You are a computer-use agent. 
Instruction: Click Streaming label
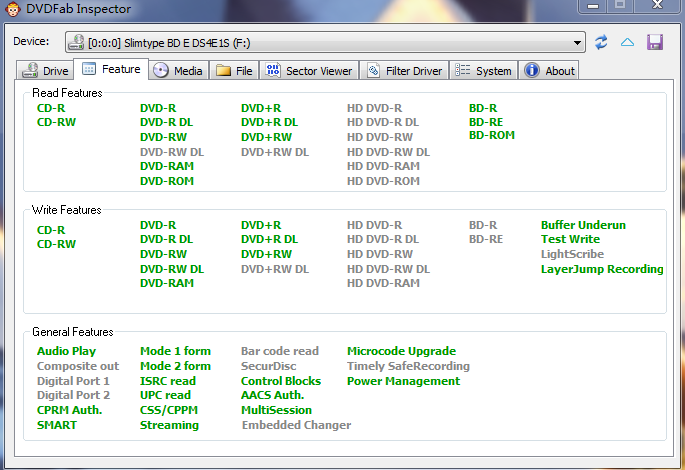pos(169,425)
